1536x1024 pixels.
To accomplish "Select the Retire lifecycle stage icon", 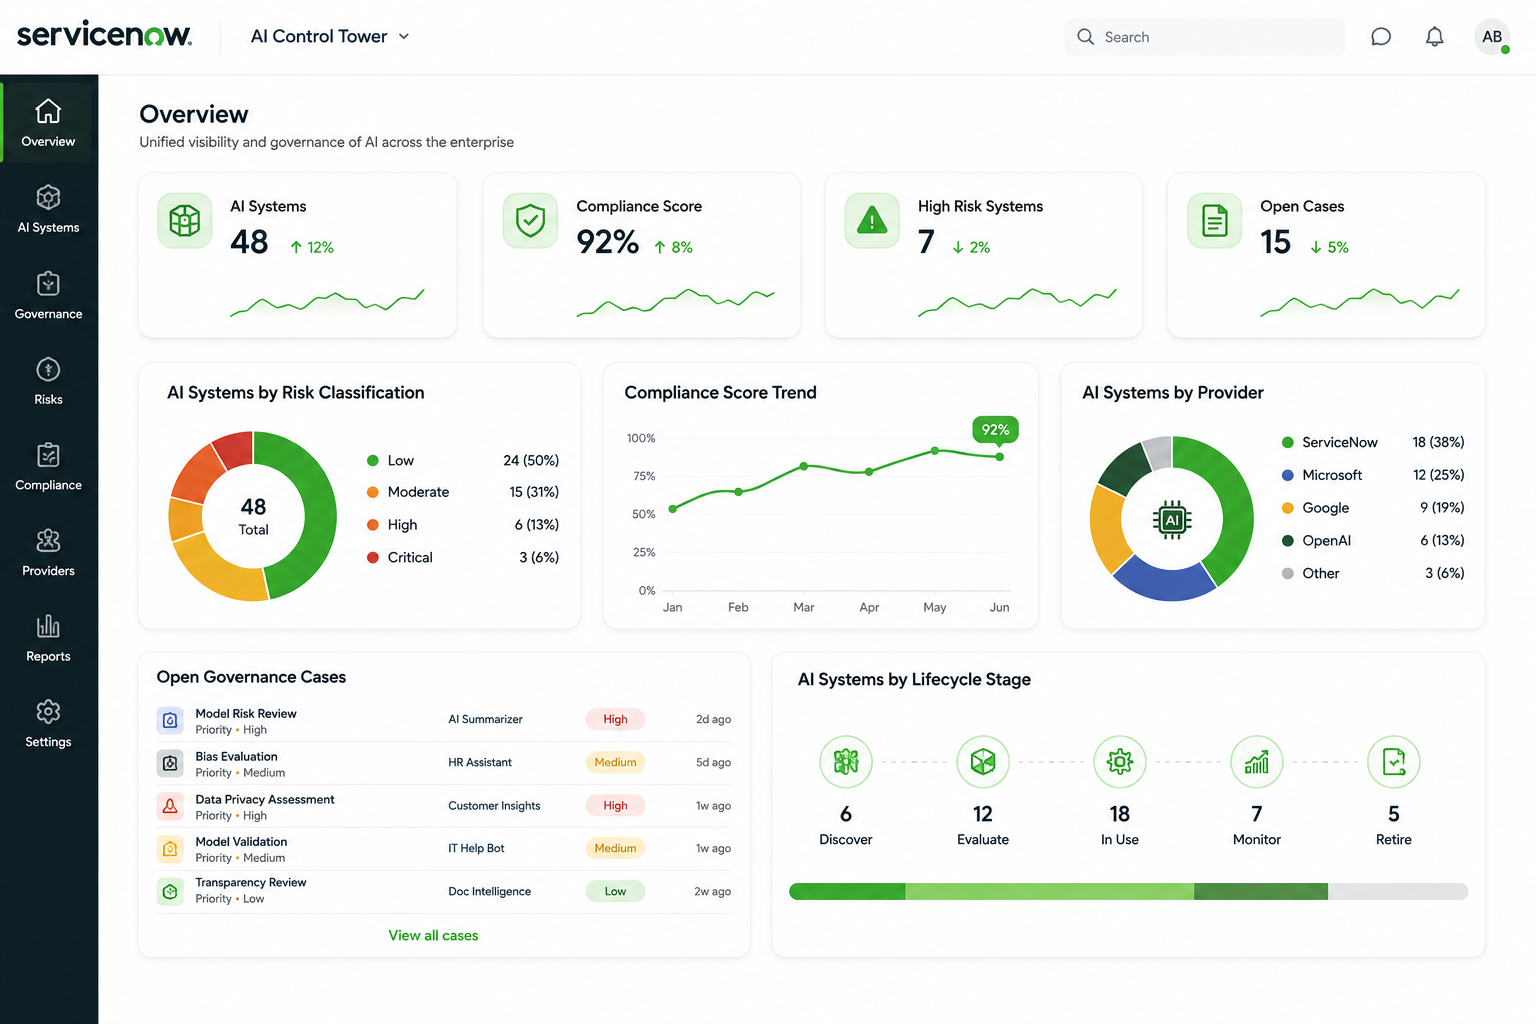I will 1394,762.
